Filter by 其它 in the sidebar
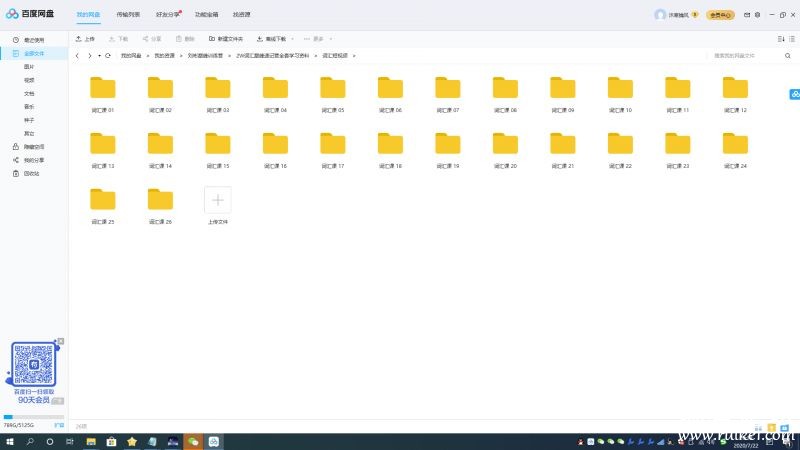 click(x=29, y=134)
